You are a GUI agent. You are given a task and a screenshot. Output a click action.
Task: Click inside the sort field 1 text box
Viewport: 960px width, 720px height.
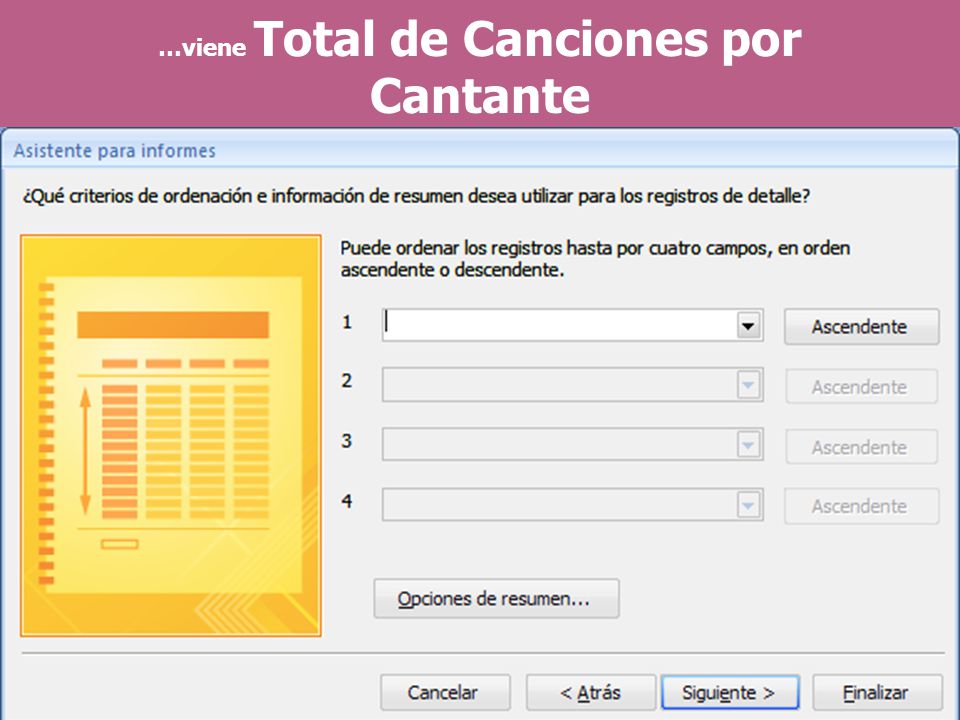point(560,325)
